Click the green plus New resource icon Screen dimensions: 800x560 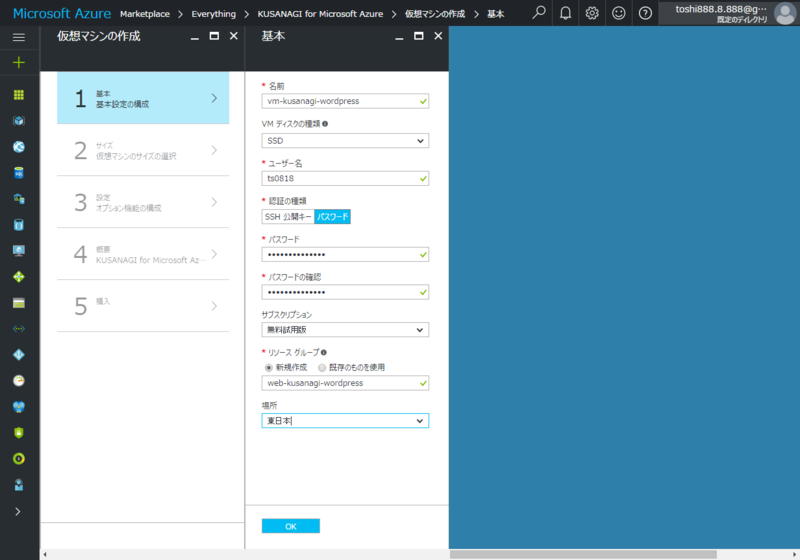coord(19,62)
